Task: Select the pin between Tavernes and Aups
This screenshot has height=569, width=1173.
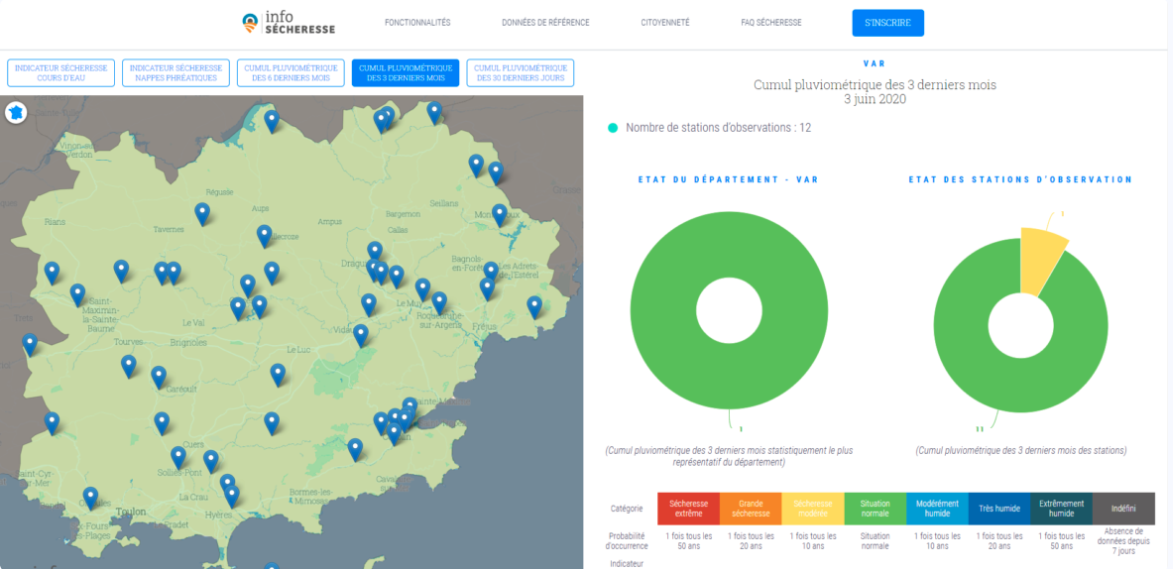Action: coord(202,213)
